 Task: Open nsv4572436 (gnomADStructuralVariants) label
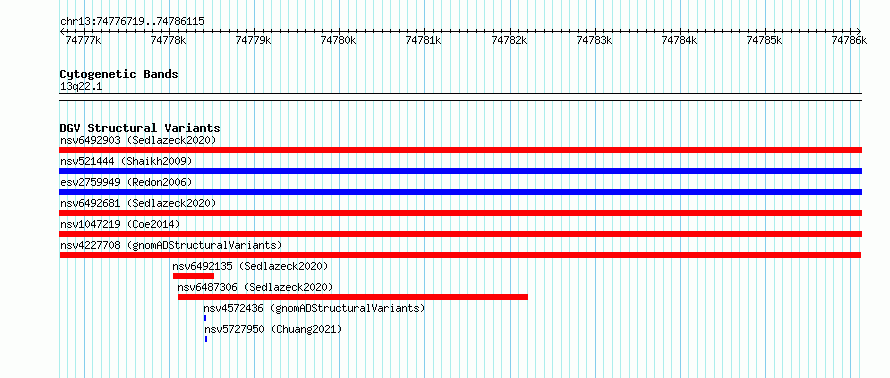click(x=314, y=308)
